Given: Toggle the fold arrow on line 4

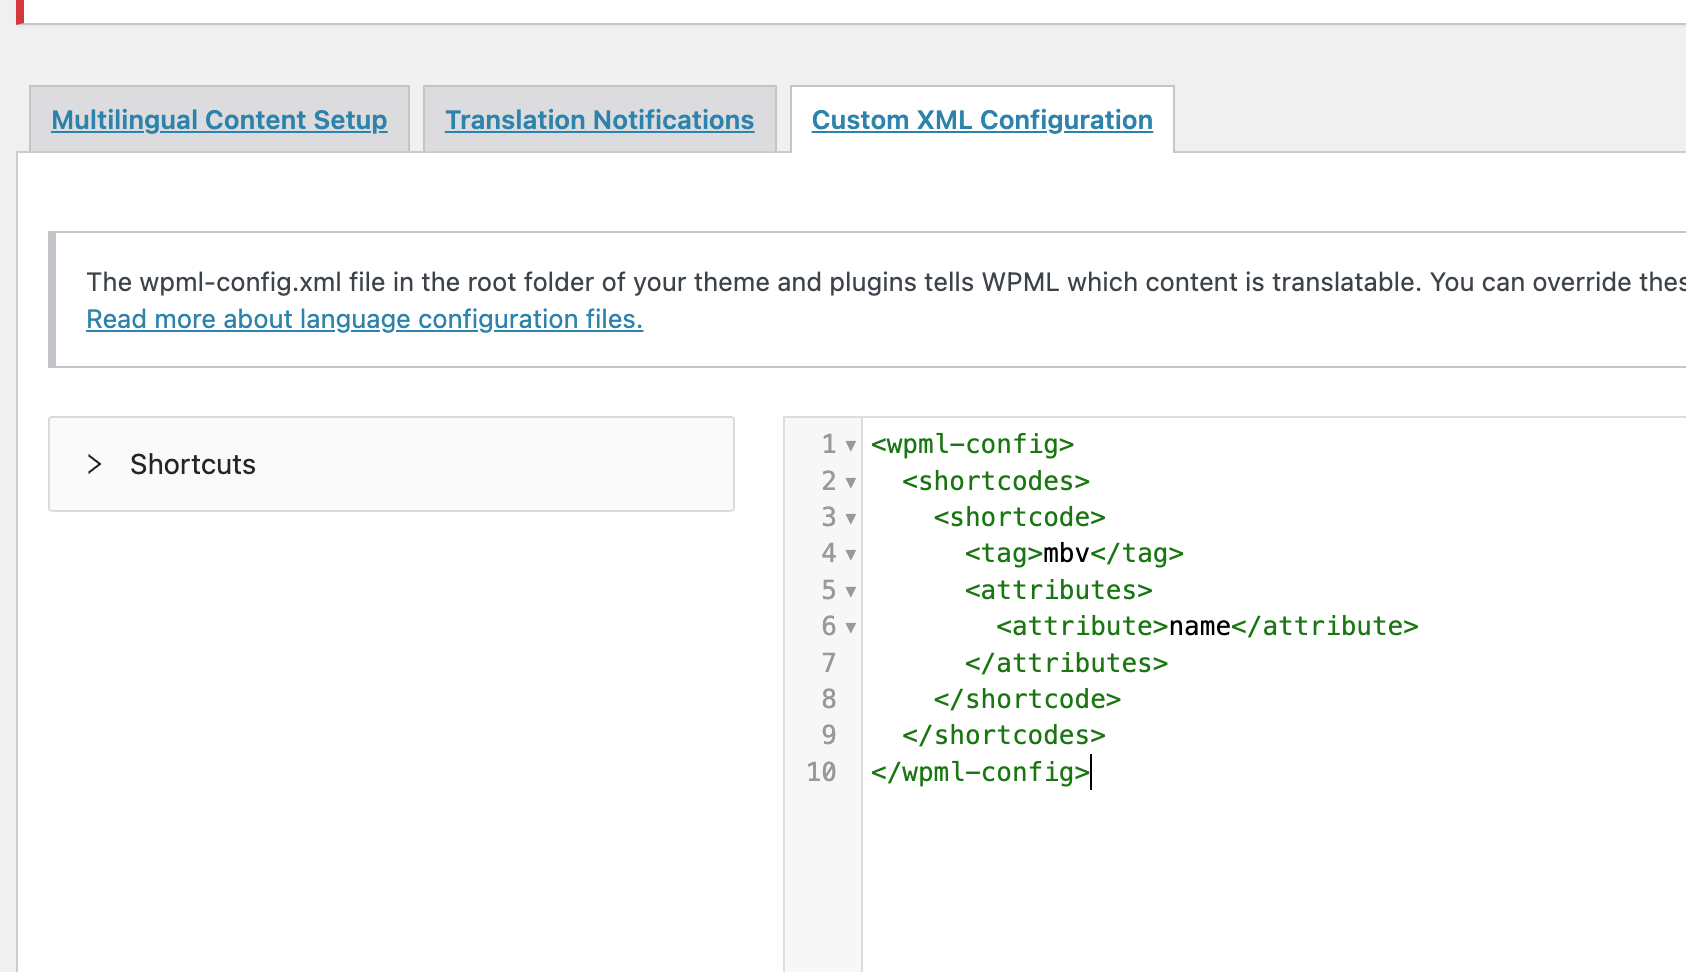Looking at the screenshot, I should click(851, 555).
